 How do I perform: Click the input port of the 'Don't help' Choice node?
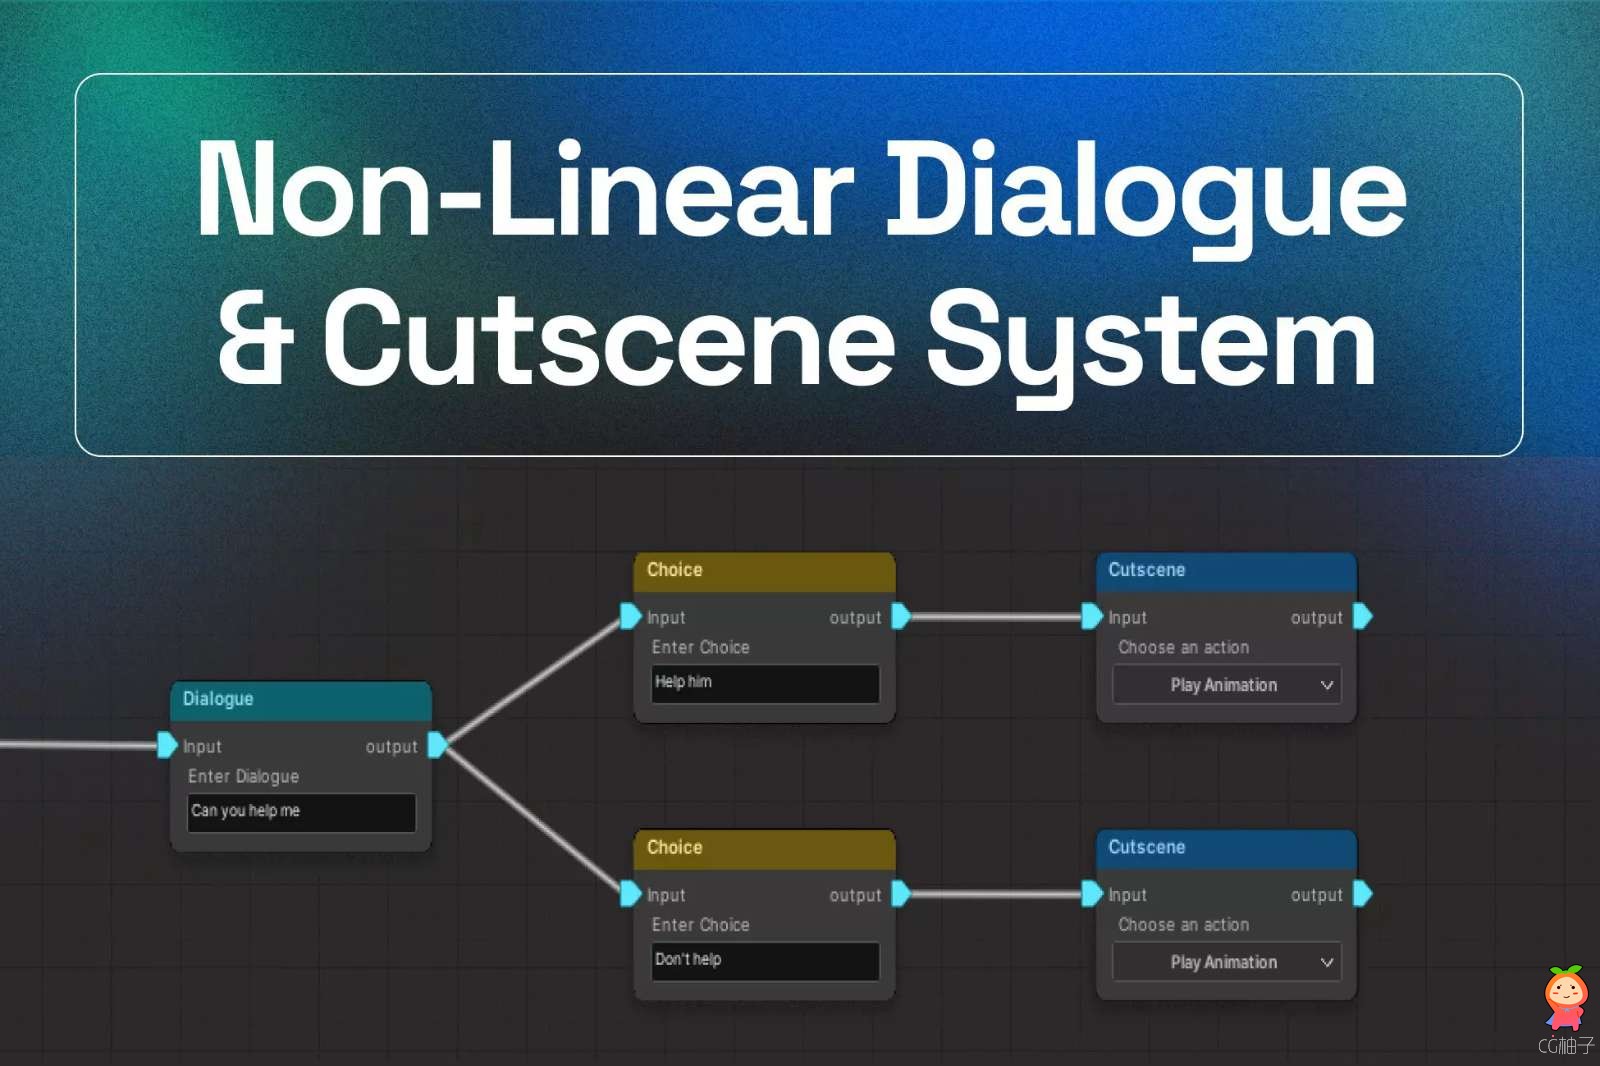click(x=630, y=893)
